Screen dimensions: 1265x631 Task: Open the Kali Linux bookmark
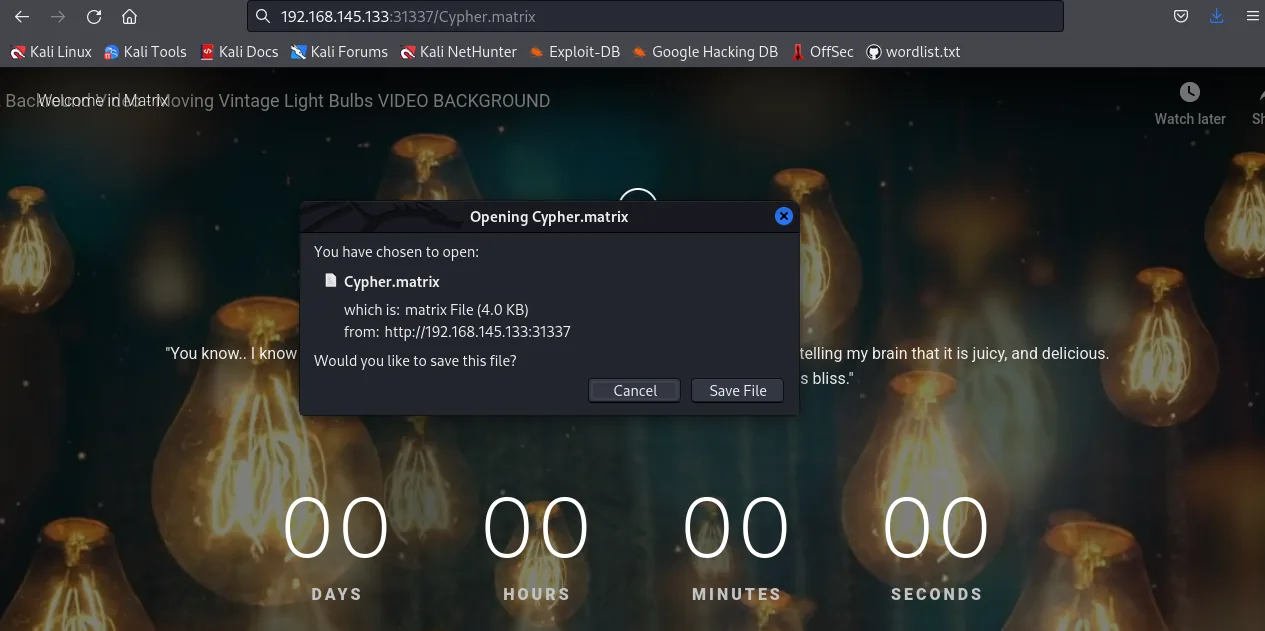tap(51, 52)
